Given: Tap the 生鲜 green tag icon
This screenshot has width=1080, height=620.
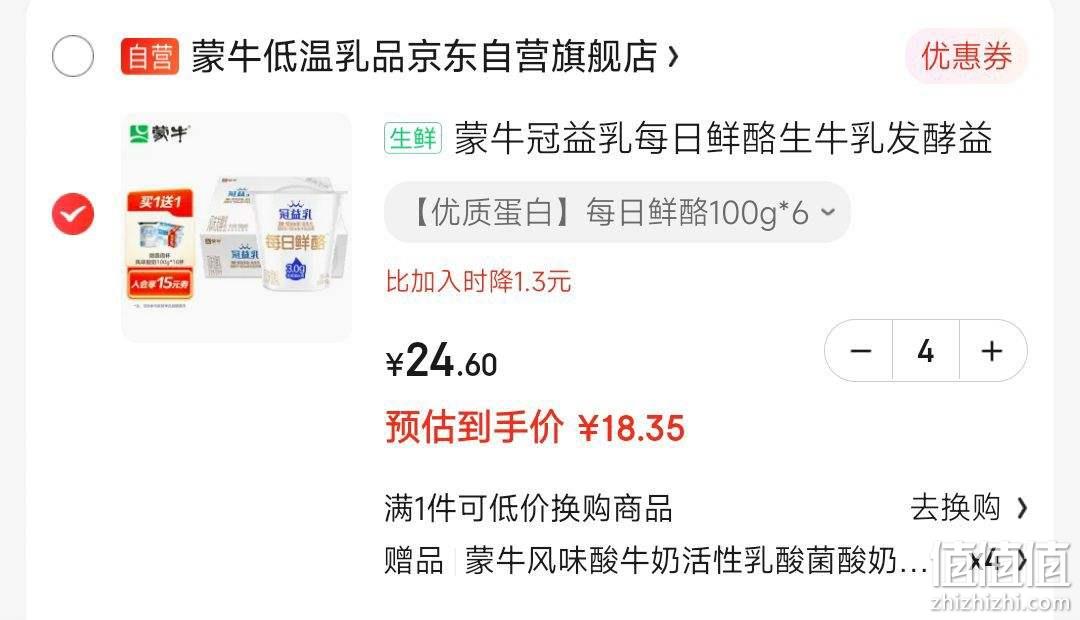Looking at the screenshot, I should click(x=413, y=138).
